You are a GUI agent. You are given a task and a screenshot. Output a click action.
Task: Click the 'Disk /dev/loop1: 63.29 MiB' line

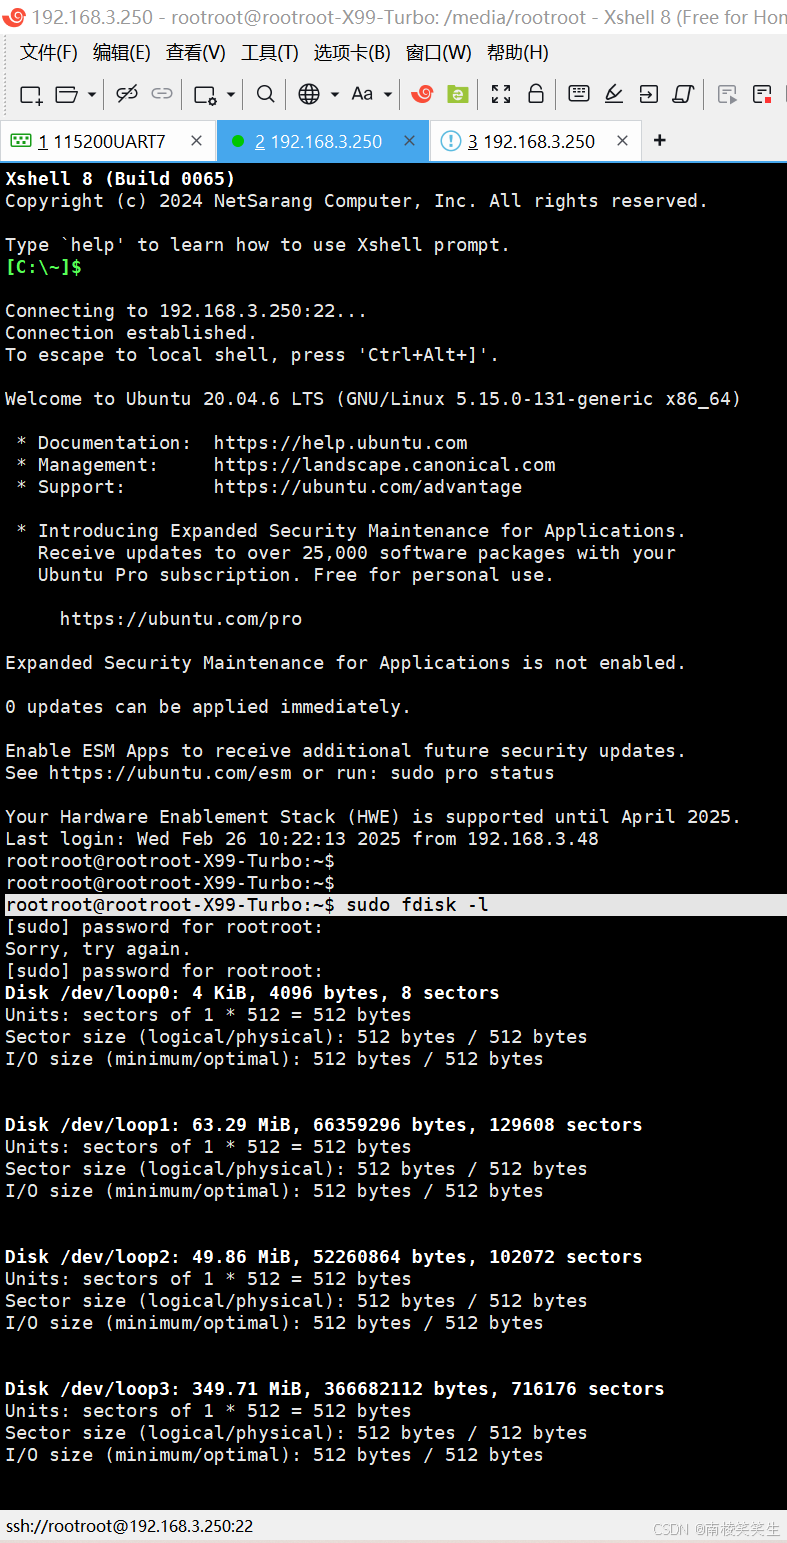323,1125
